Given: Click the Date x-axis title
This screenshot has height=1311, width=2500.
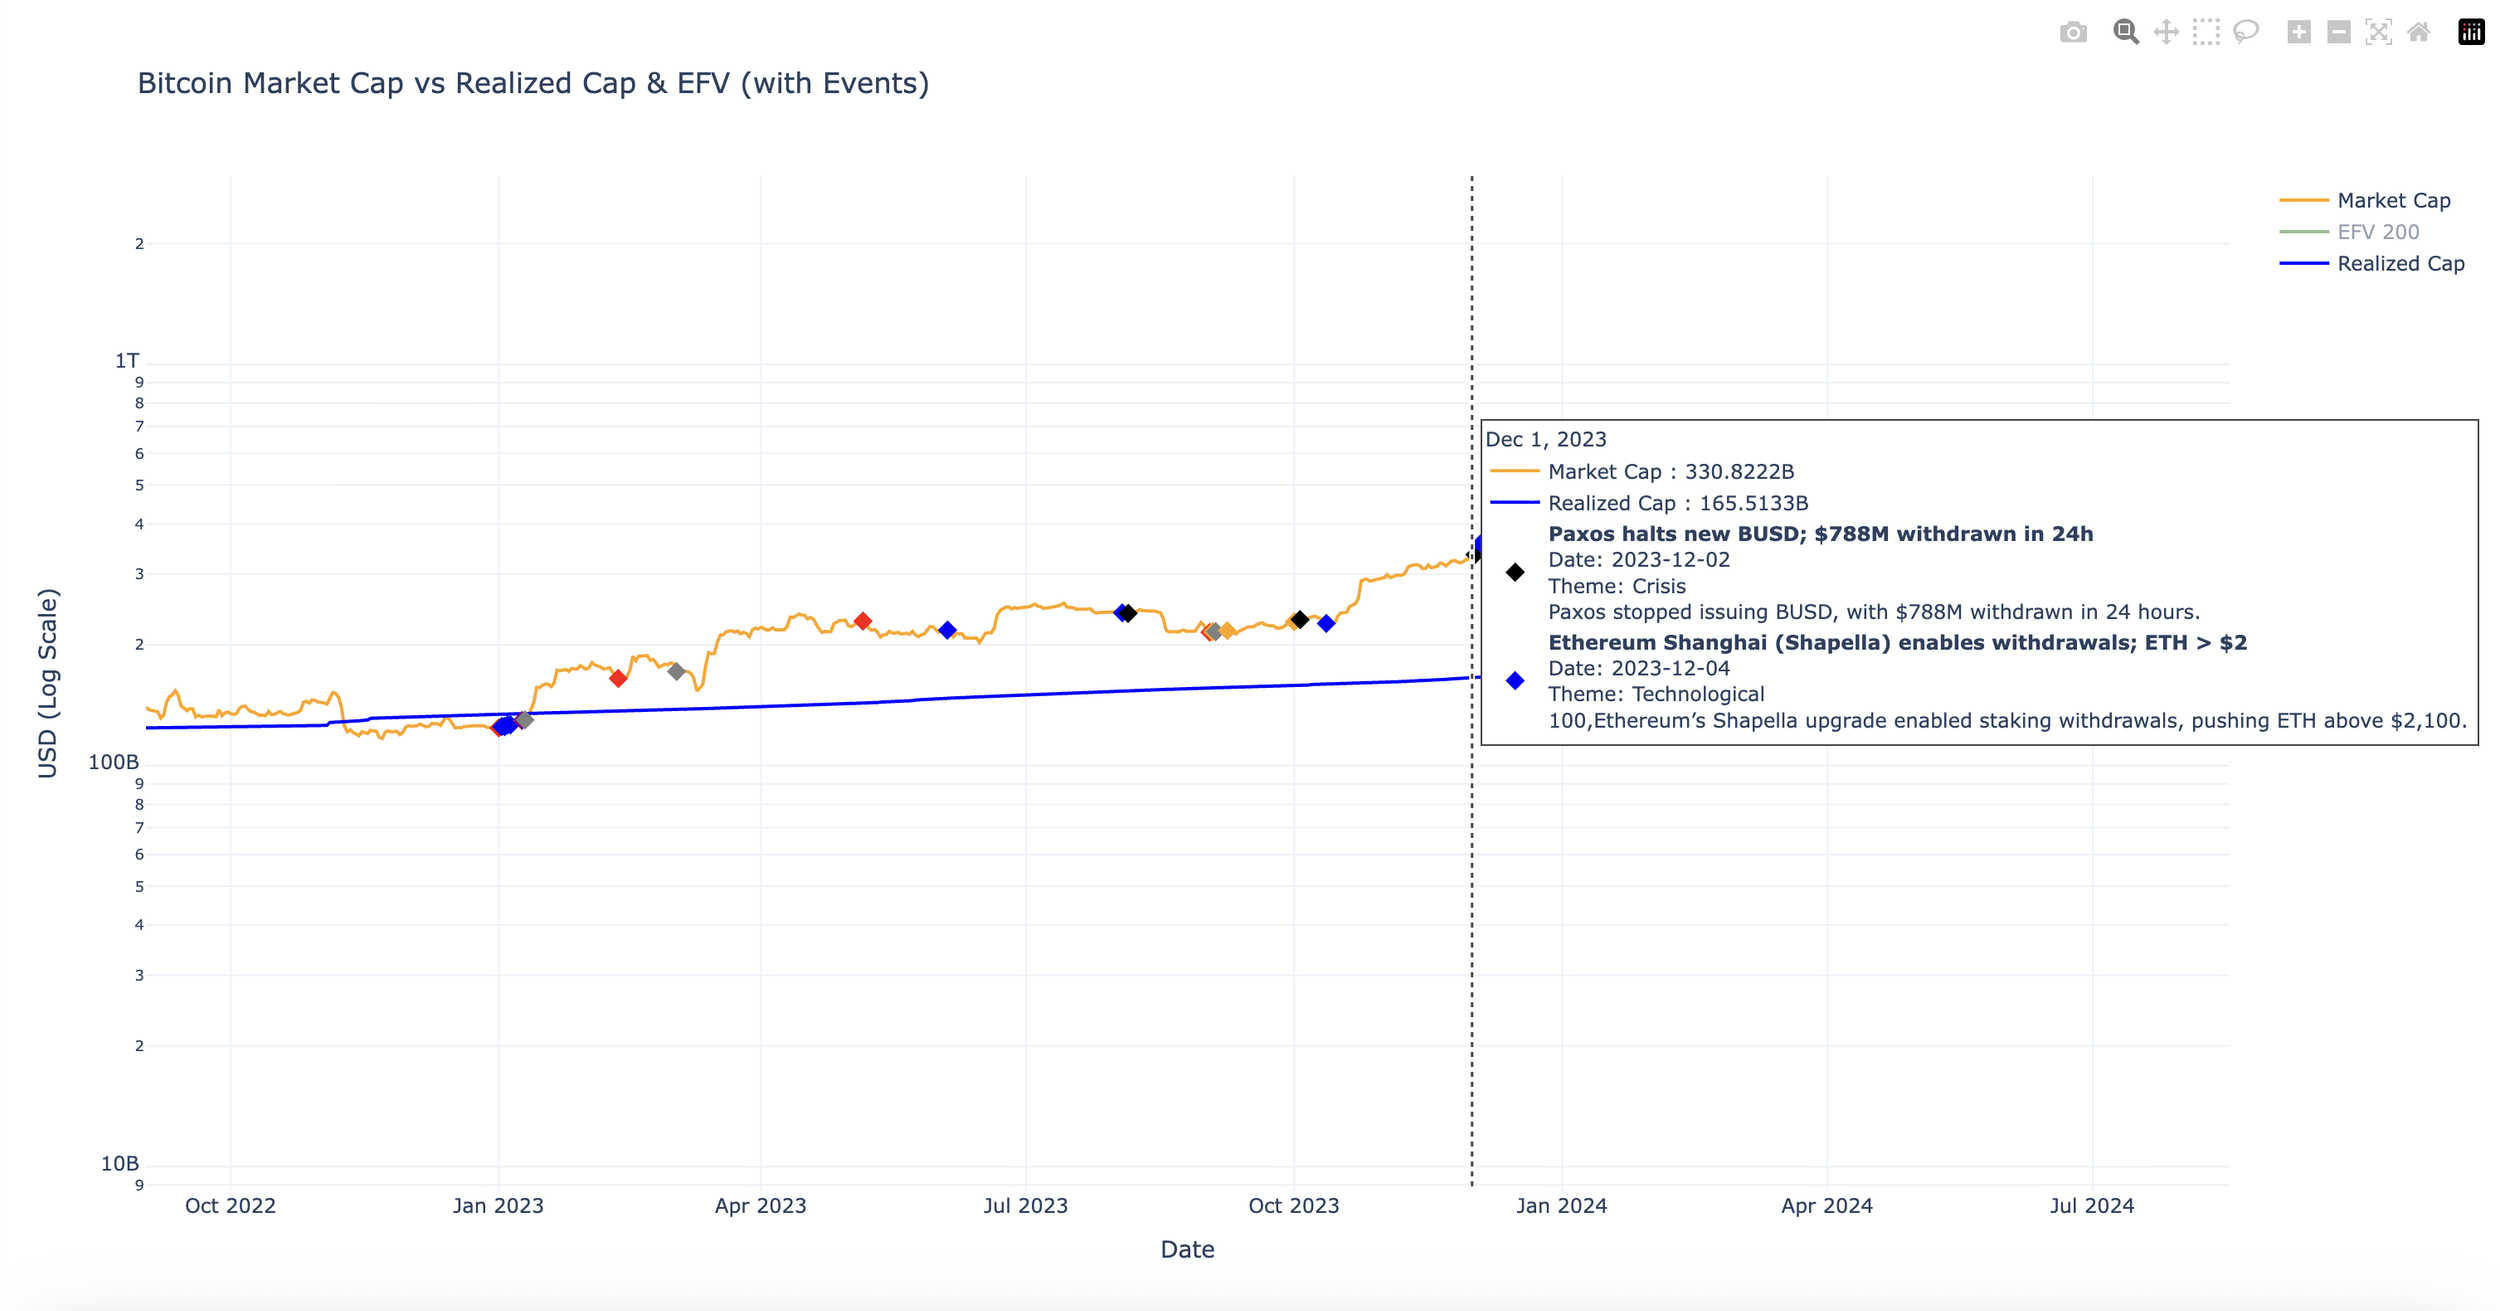Looking at the screenshot, I should point(1187,1249).
